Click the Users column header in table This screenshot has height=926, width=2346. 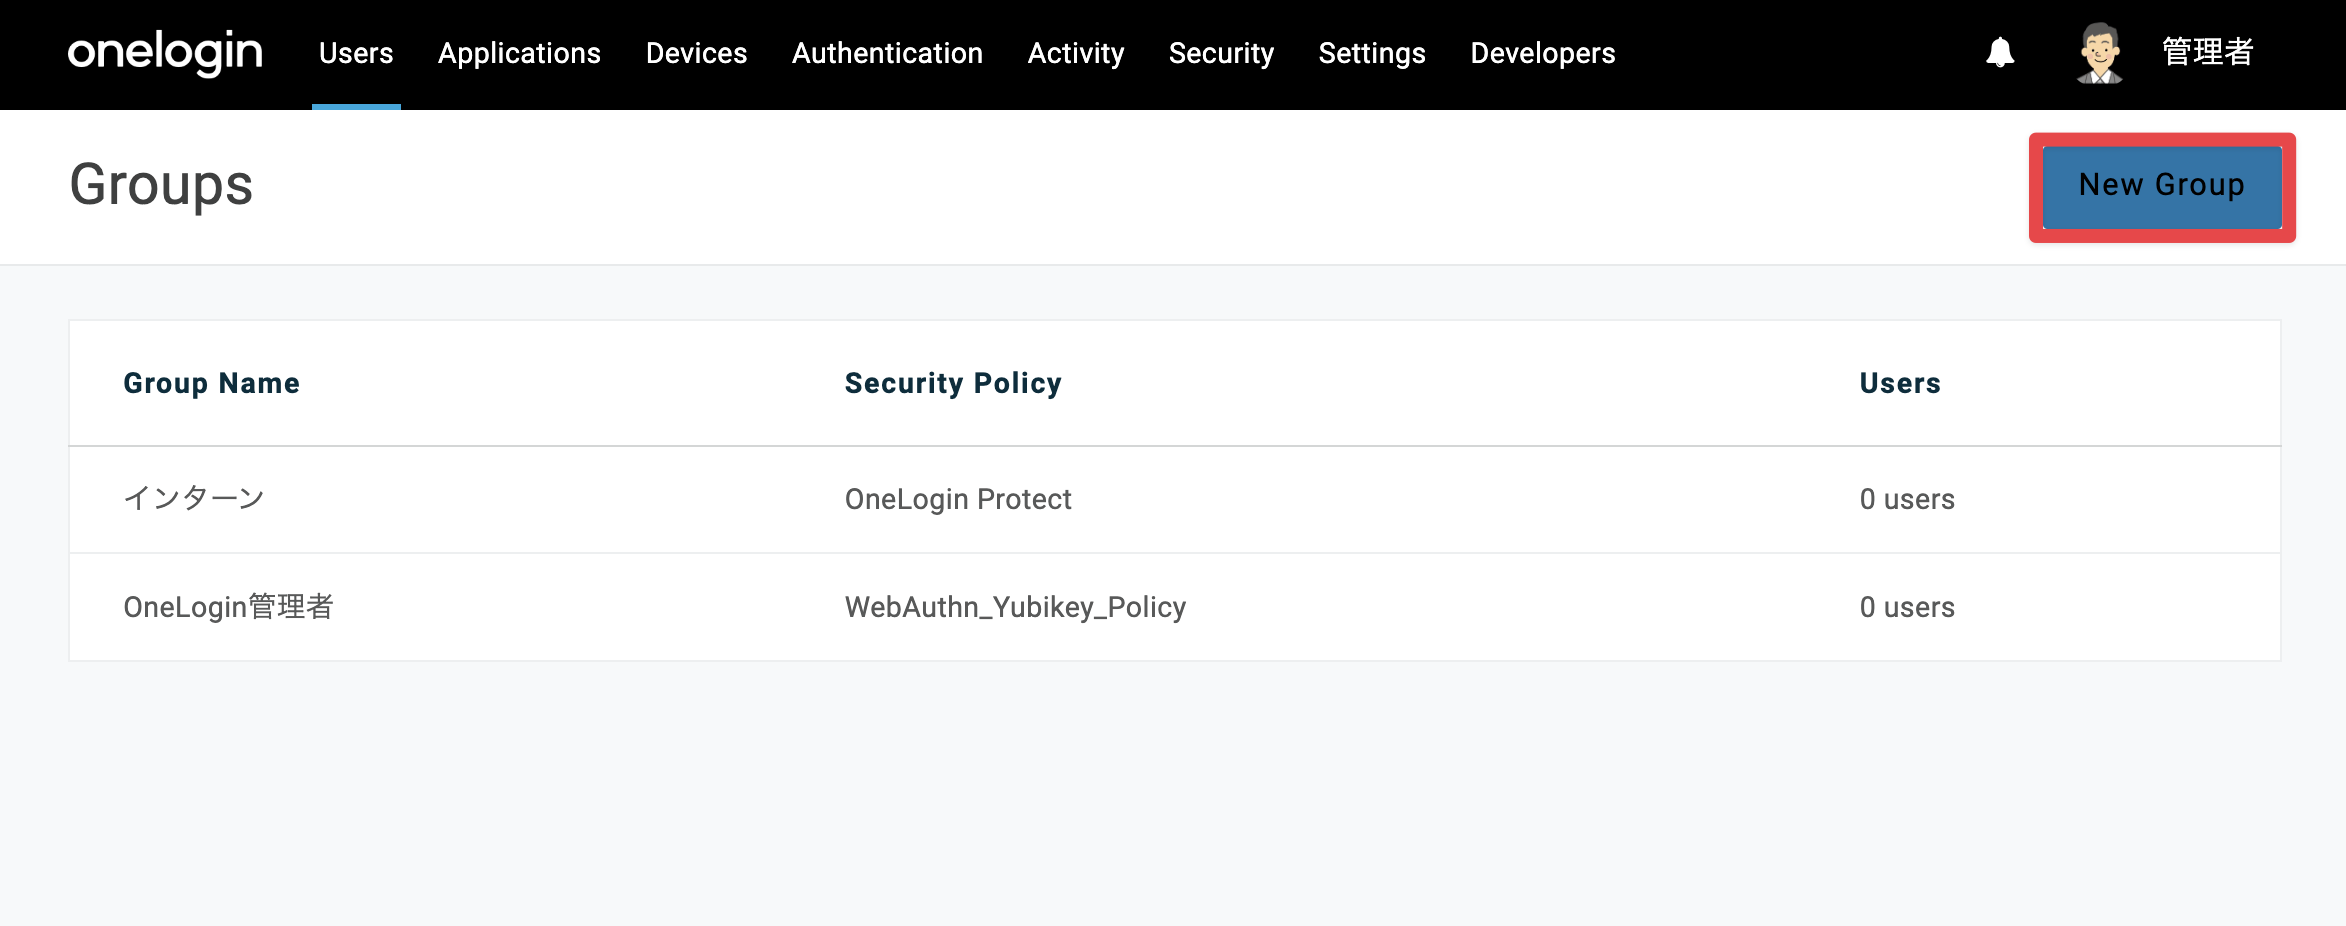tap(1900, 383)
